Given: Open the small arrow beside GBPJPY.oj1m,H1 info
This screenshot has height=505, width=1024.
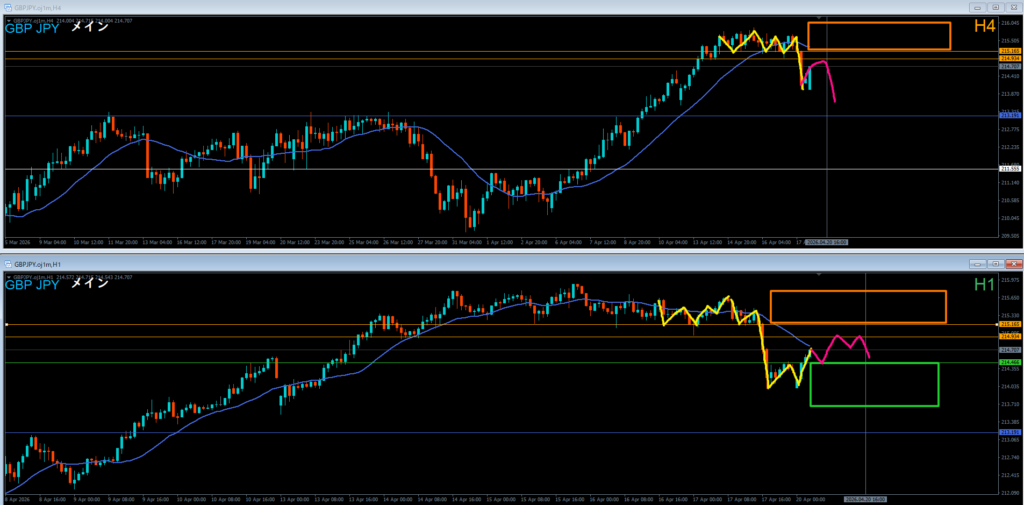Looking at the screenshot, I should (8, 277).
